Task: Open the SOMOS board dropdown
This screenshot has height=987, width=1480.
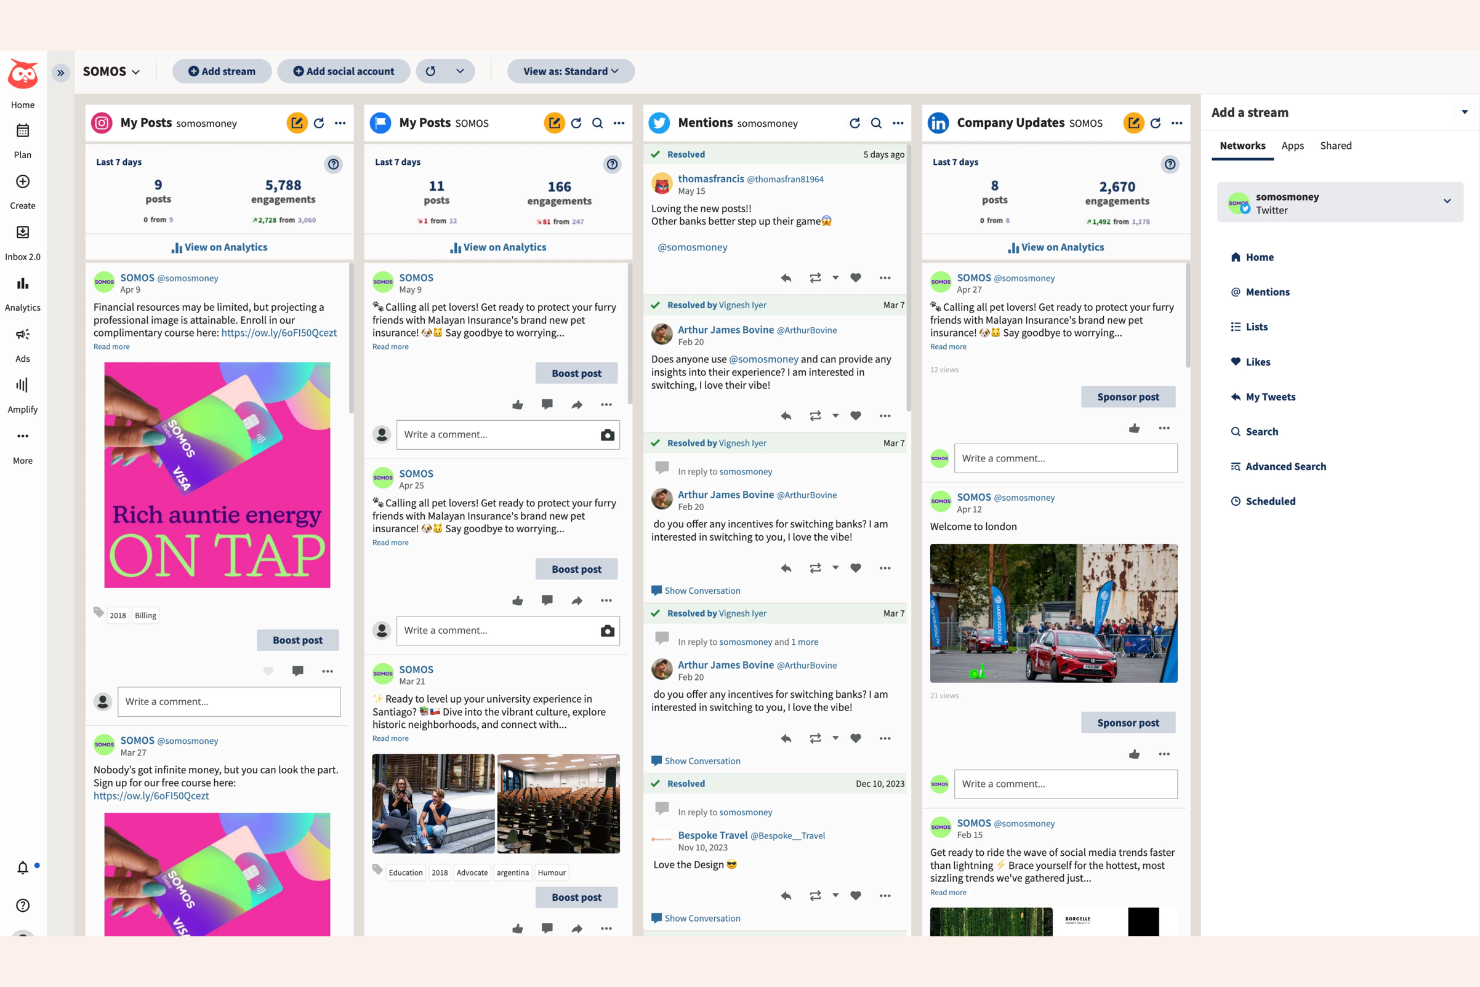Action: (x=111, y=72)
